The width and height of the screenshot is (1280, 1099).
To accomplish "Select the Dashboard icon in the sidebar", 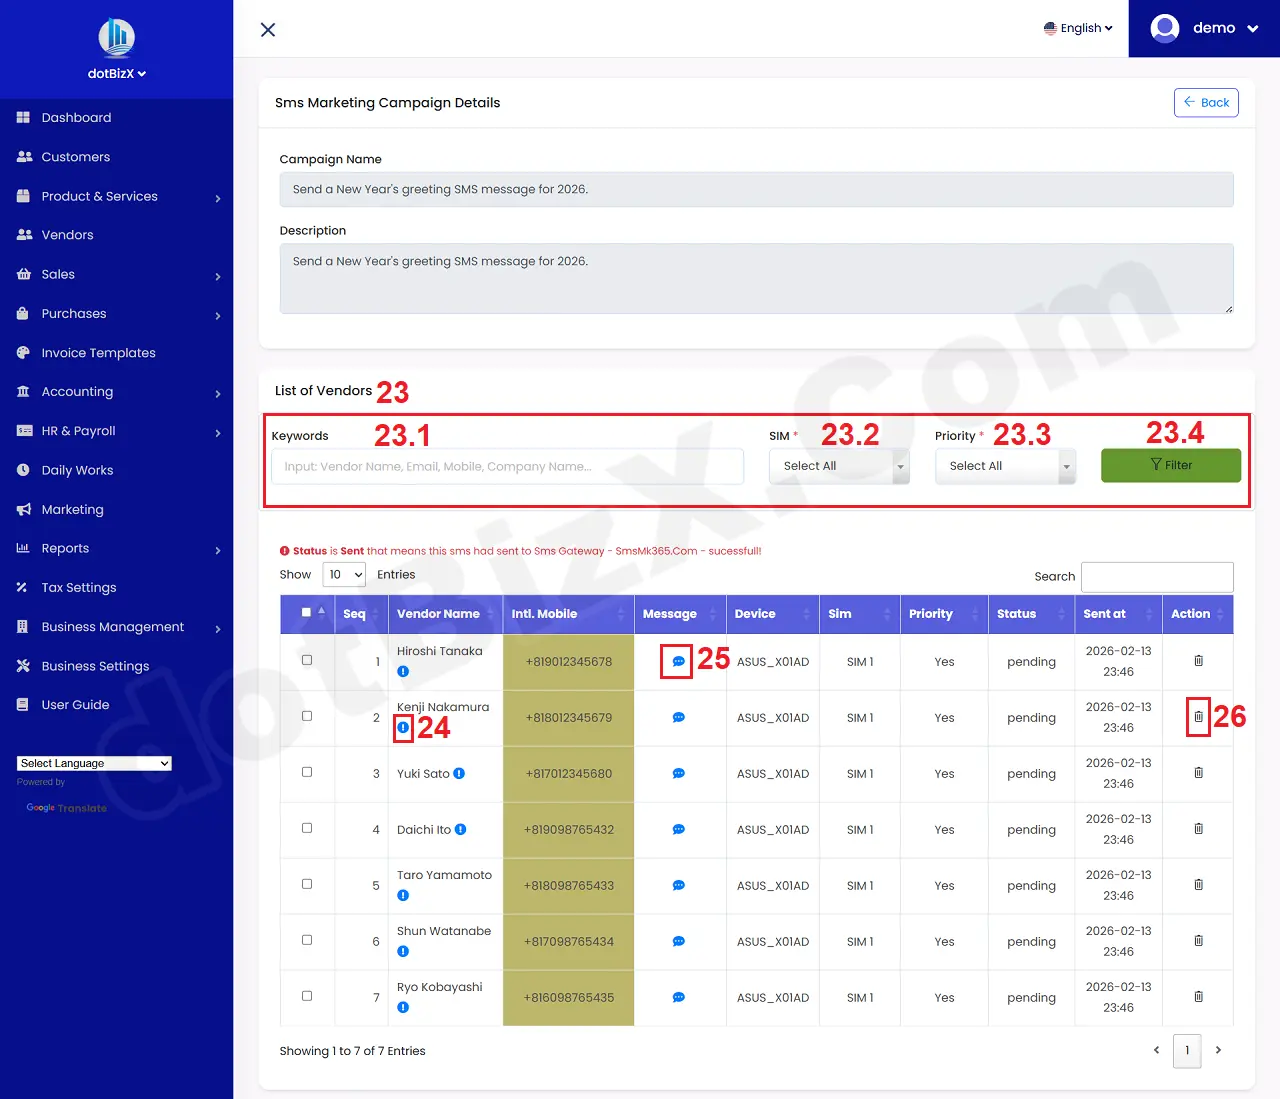I will 21,117.
